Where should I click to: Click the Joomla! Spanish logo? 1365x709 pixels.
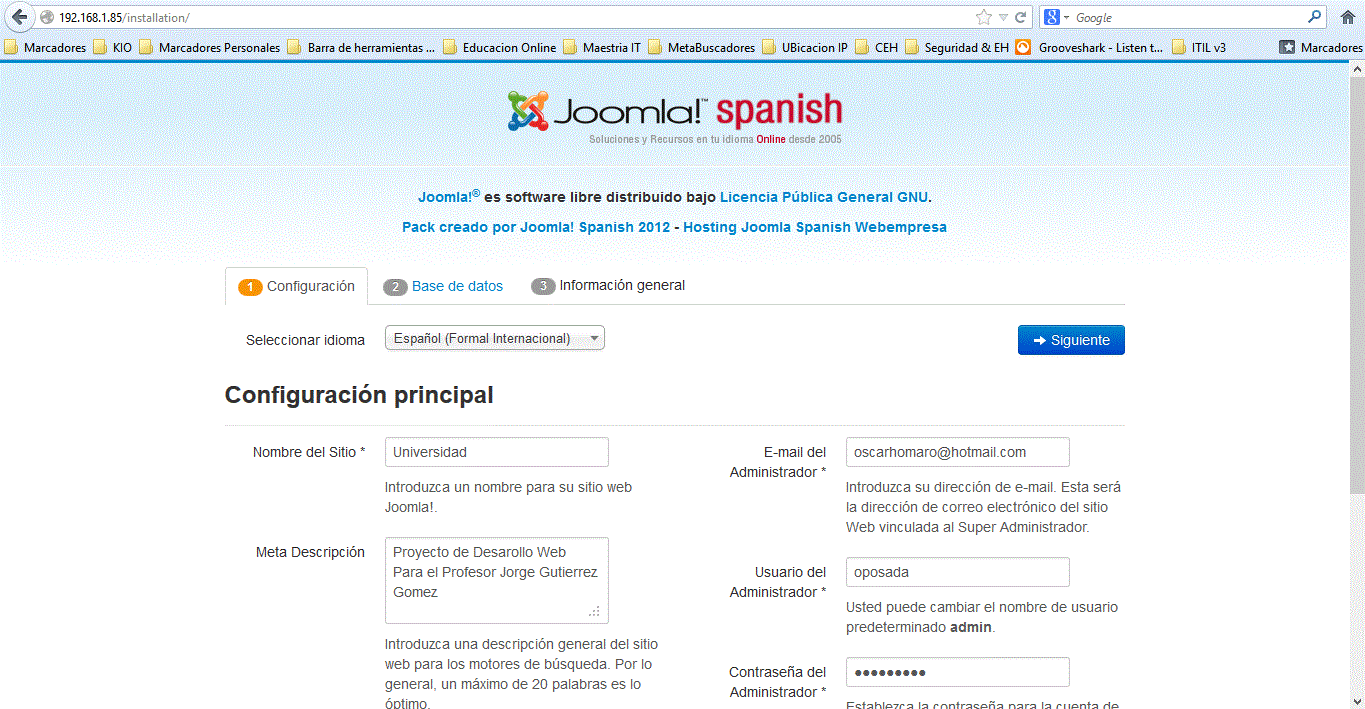pyautogui.click(x=676, y=112)
